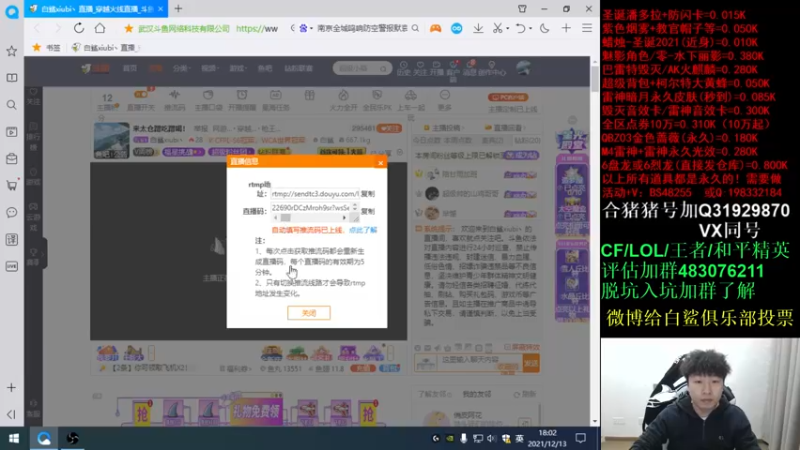The width and height of the screenshot is (800, 450).
Task: Click the scissors screenshot tool icon
Action: 497,29
